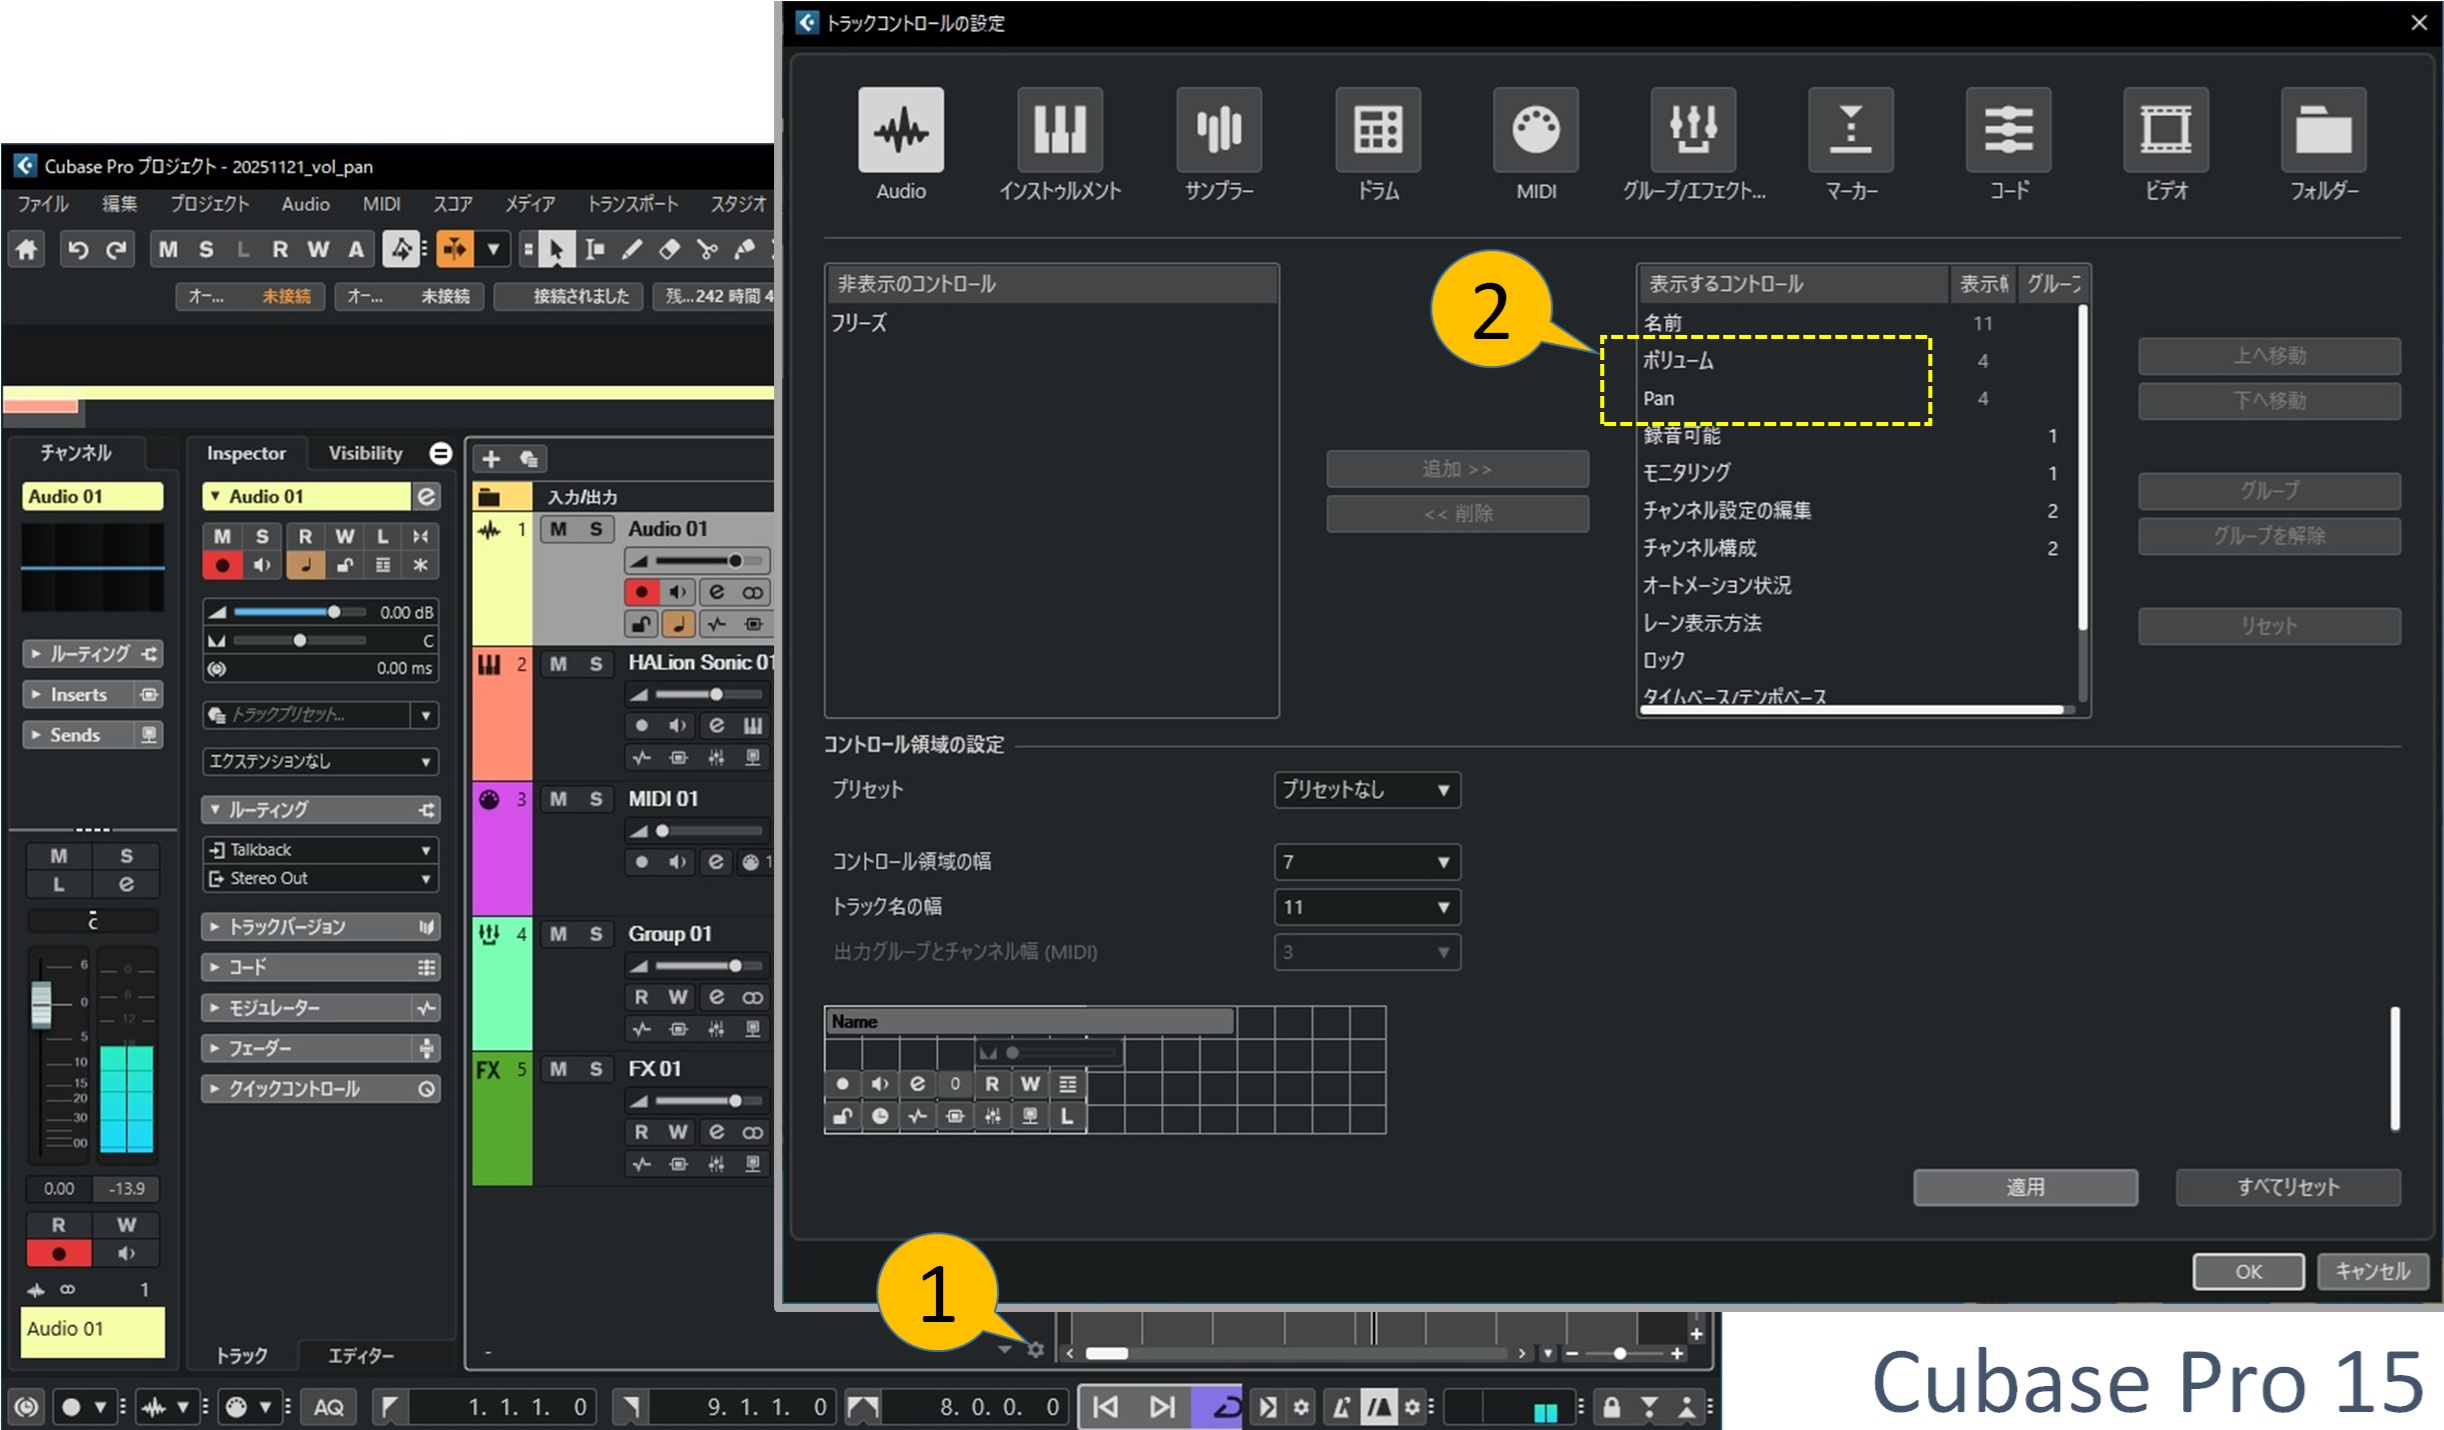Select the Sampler track type icon
Screen dimensions: 2444x1430
click(x=1218, y=130)
